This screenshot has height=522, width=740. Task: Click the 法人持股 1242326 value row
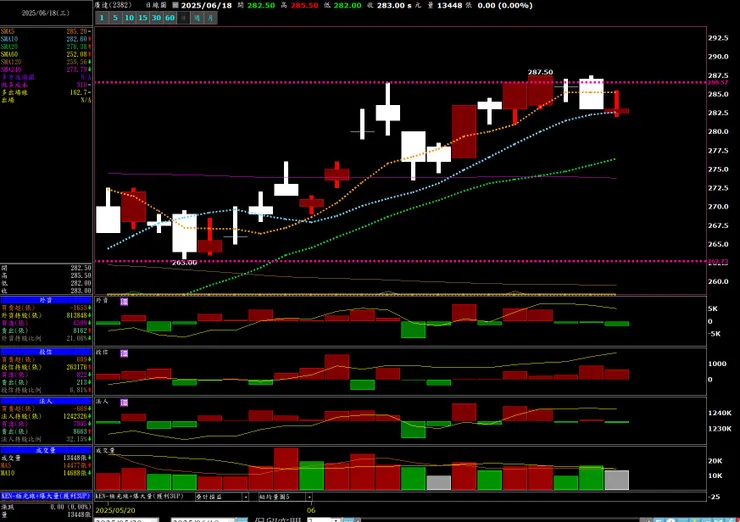click(x=46, y=416)
